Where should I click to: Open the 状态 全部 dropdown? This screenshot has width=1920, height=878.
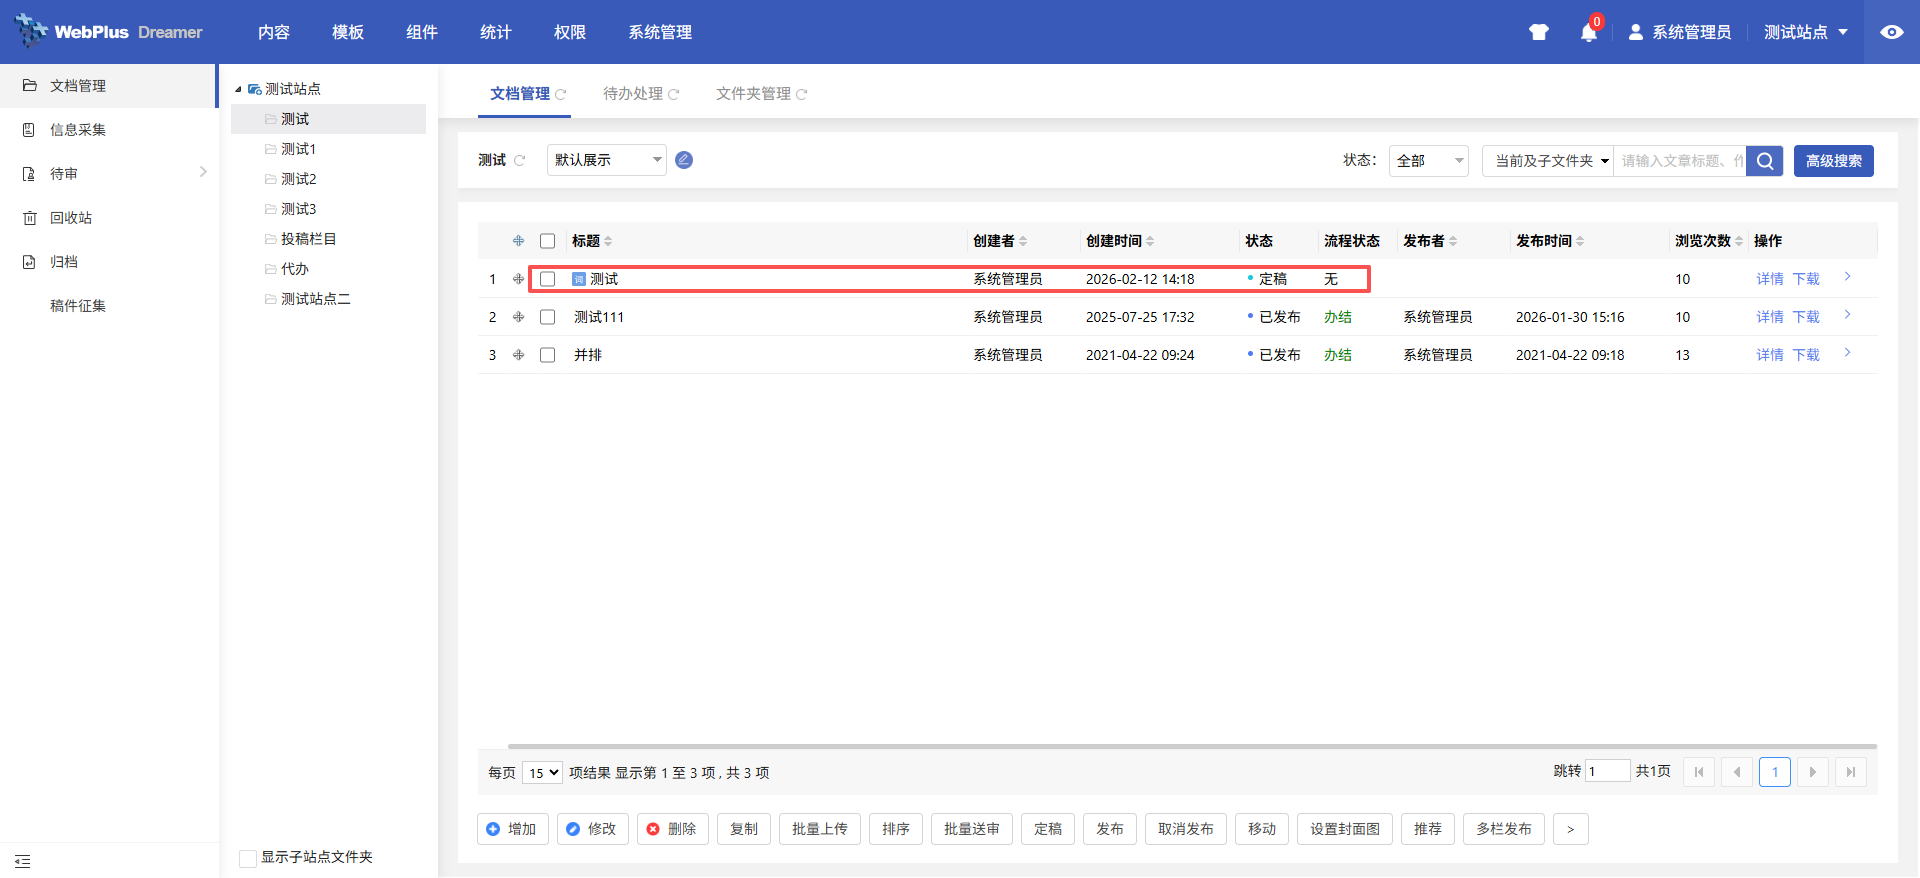pos(1428,161)
